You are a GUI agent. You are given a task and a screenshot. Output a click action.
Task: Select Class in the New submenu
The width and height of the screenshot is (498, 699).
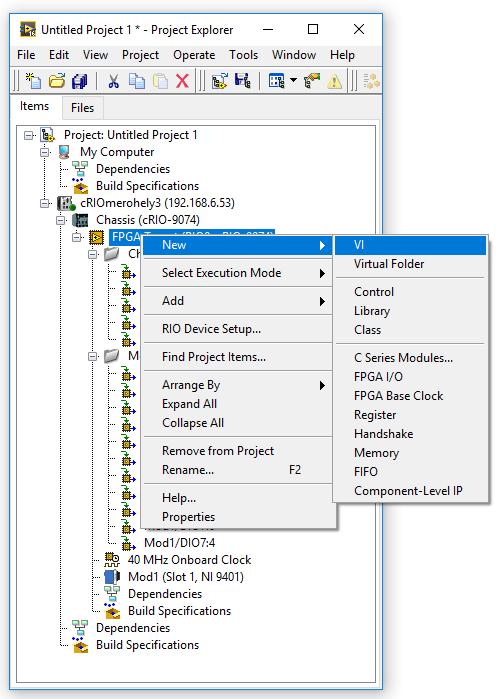tap(410, 330)
